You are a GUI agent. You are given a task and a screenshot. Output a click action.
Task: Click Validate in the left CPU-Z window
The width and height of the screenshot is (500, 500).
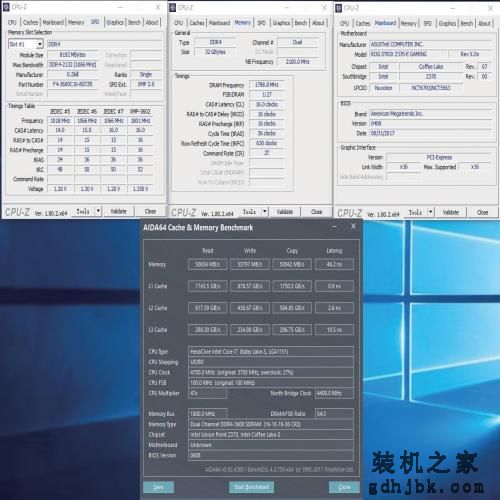click(x=118, y=211)
